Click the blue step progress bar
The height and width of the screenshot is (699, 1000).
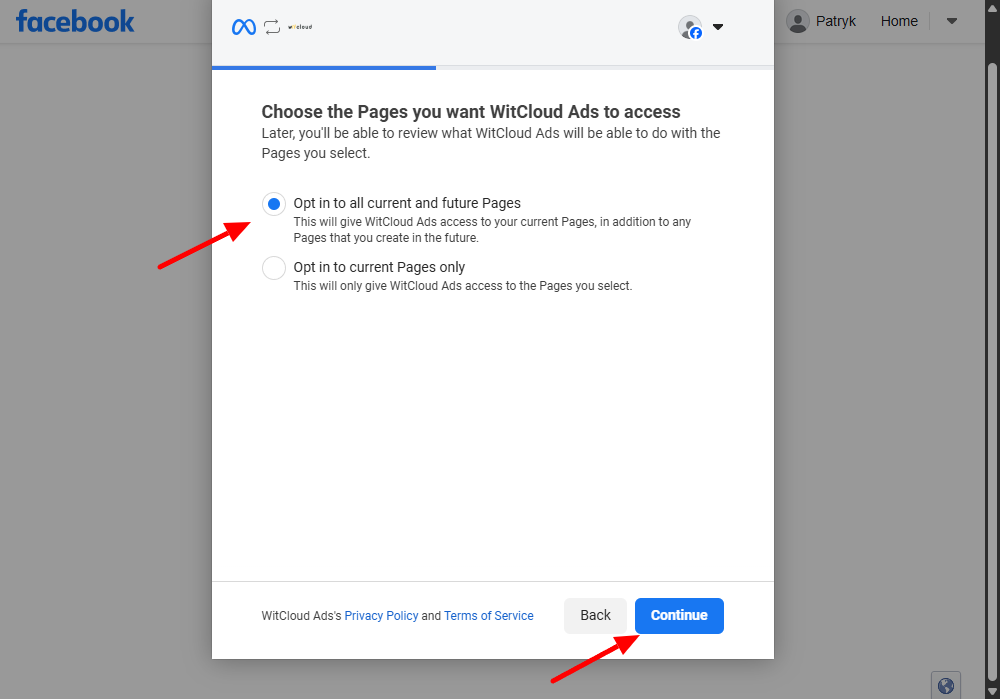[324, 68]
